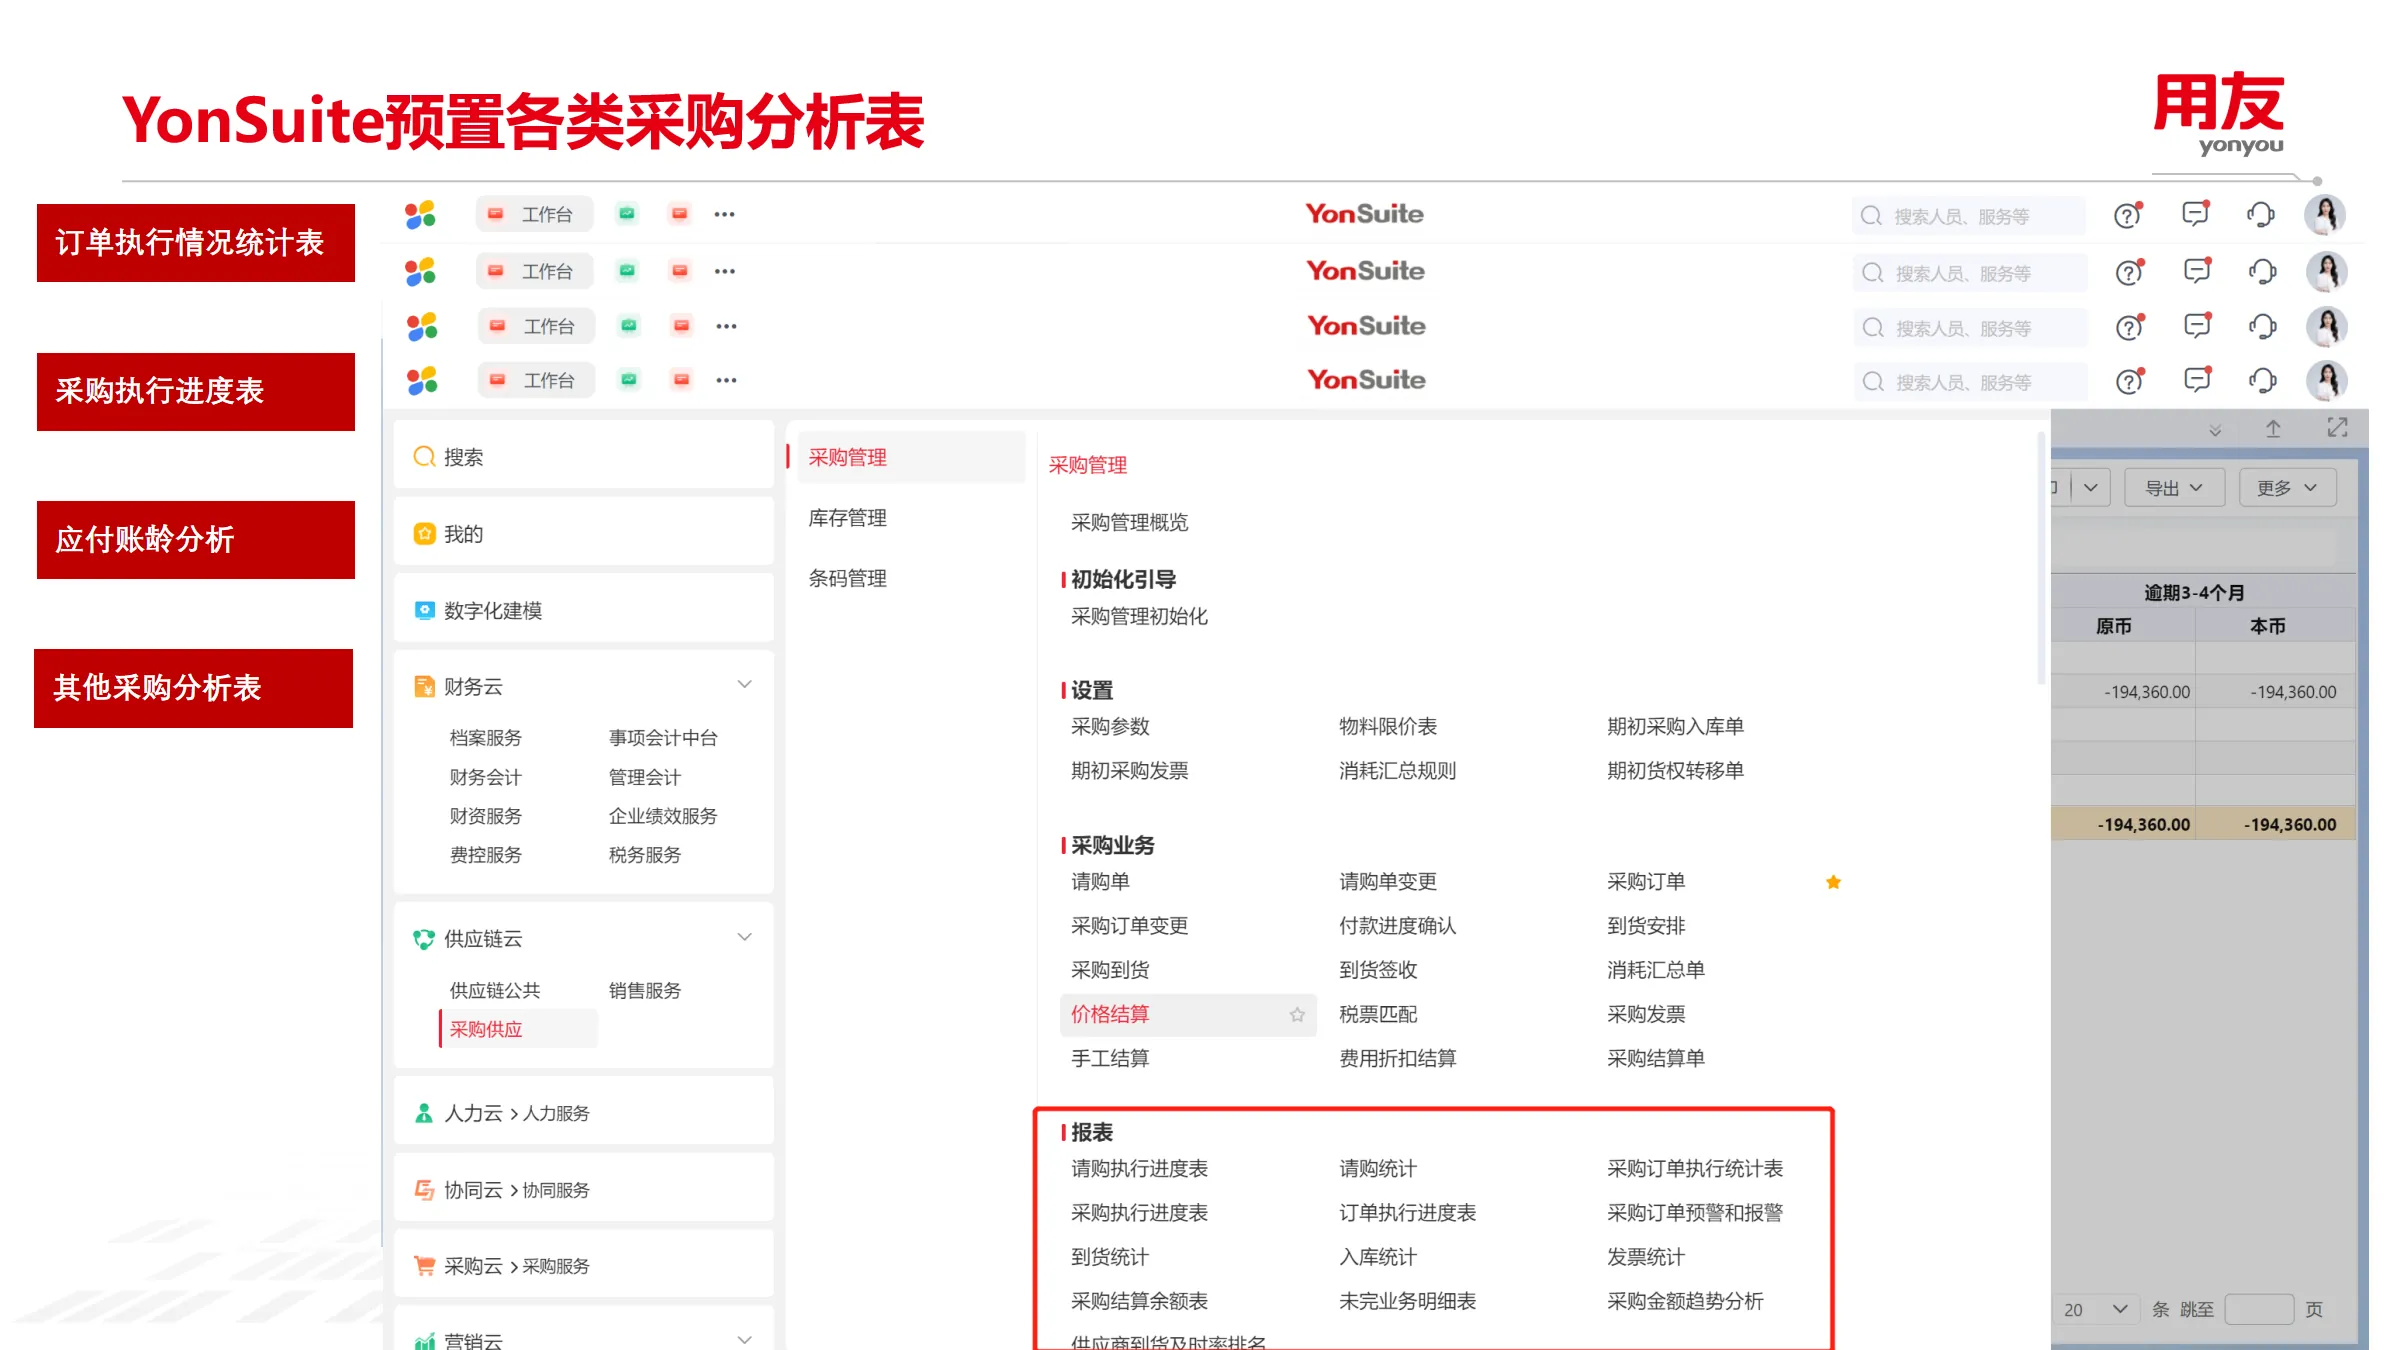Click the help question-mark icon in the bottom YonSuite header row
This screenshot has width=2400, height=1350.
click(2130, 381)
